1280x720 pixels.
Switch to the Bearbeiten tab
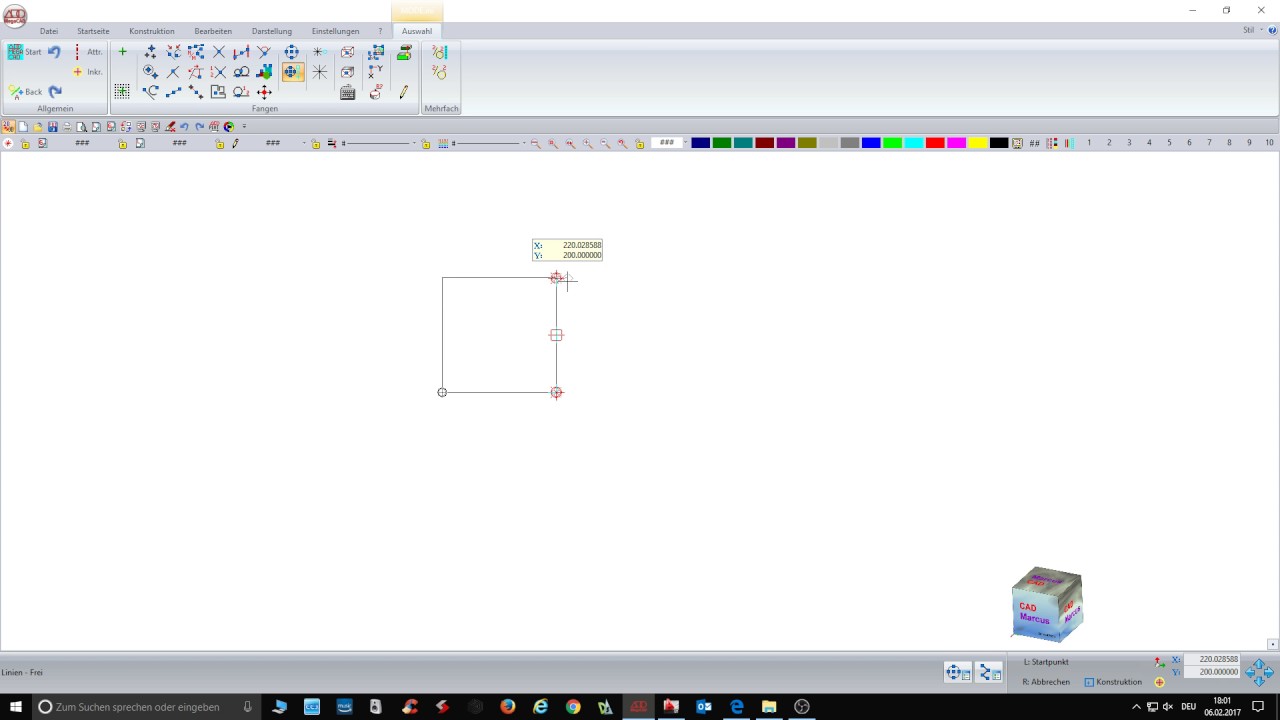213,31
